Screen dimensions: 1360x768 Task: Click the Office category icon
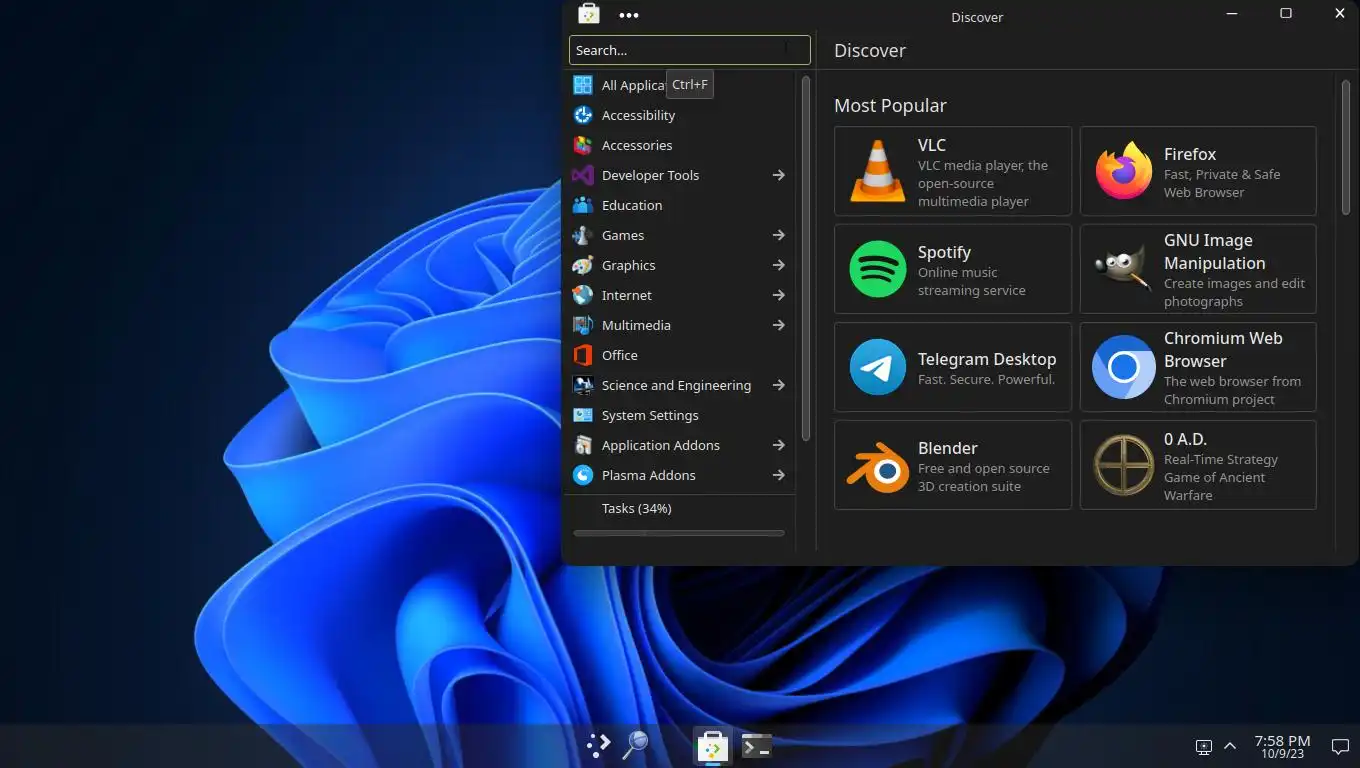[583, 355]
